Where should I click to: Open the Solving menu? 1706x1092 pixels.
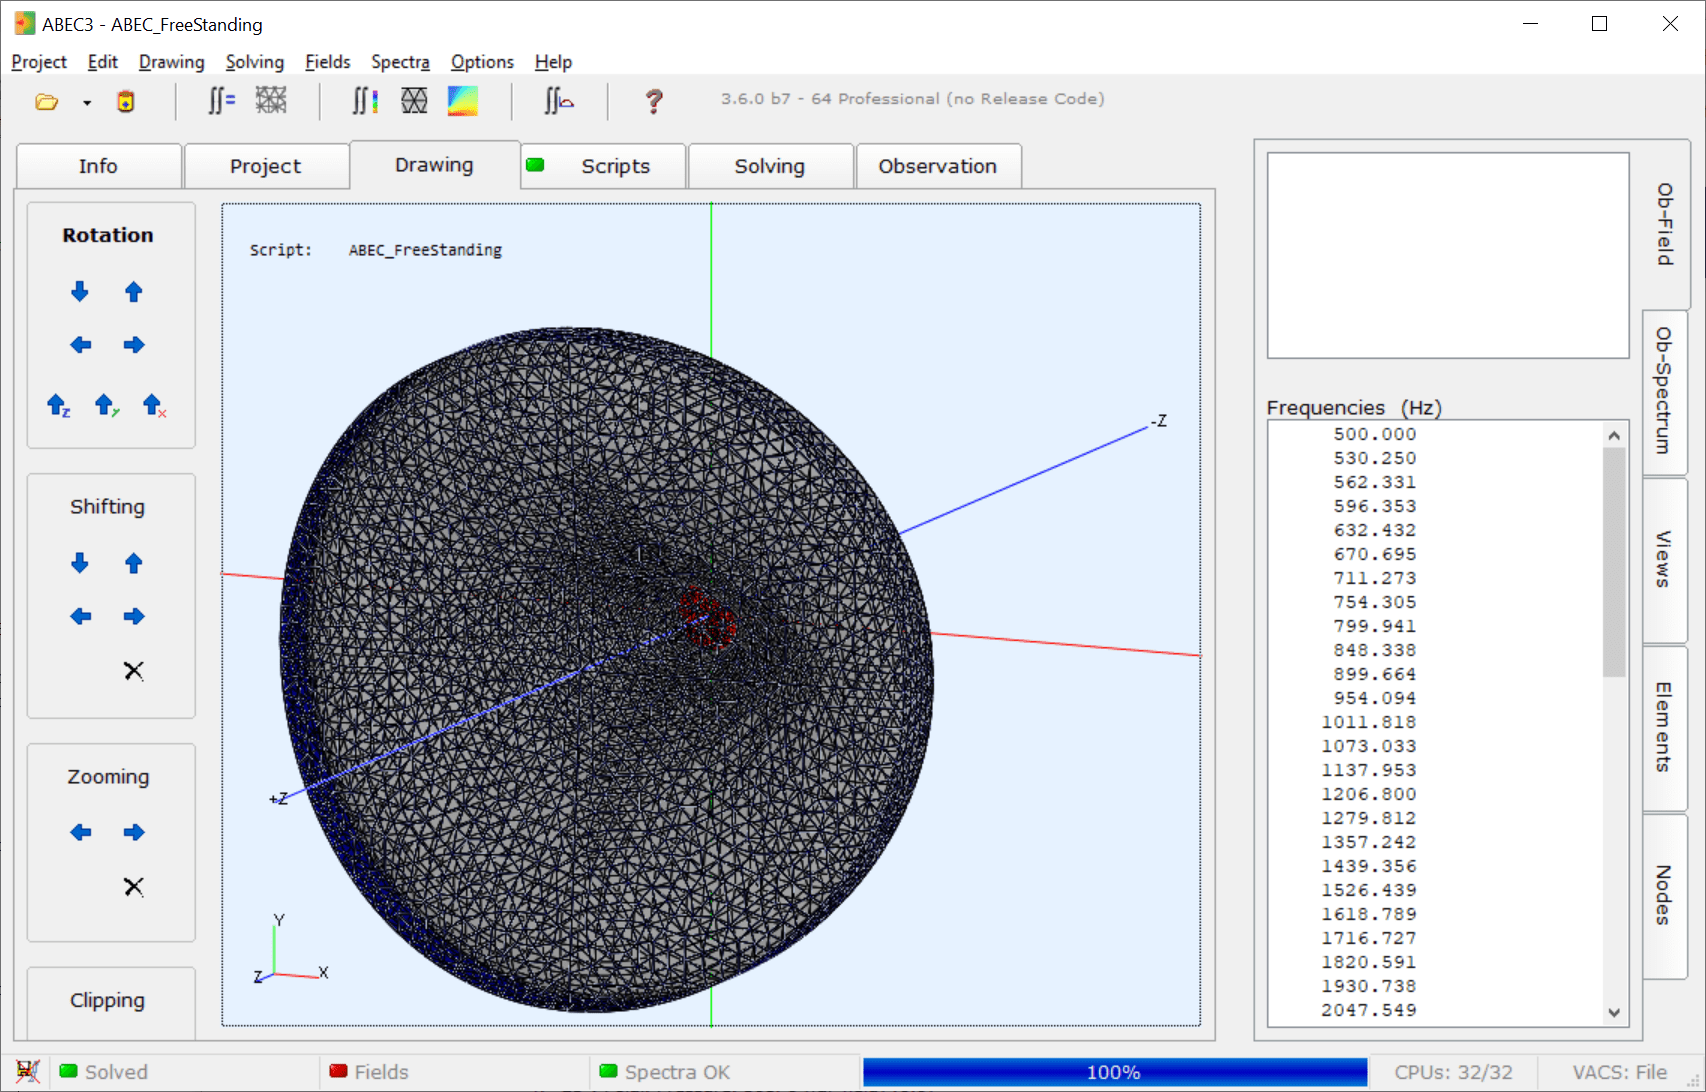point(255,62)
